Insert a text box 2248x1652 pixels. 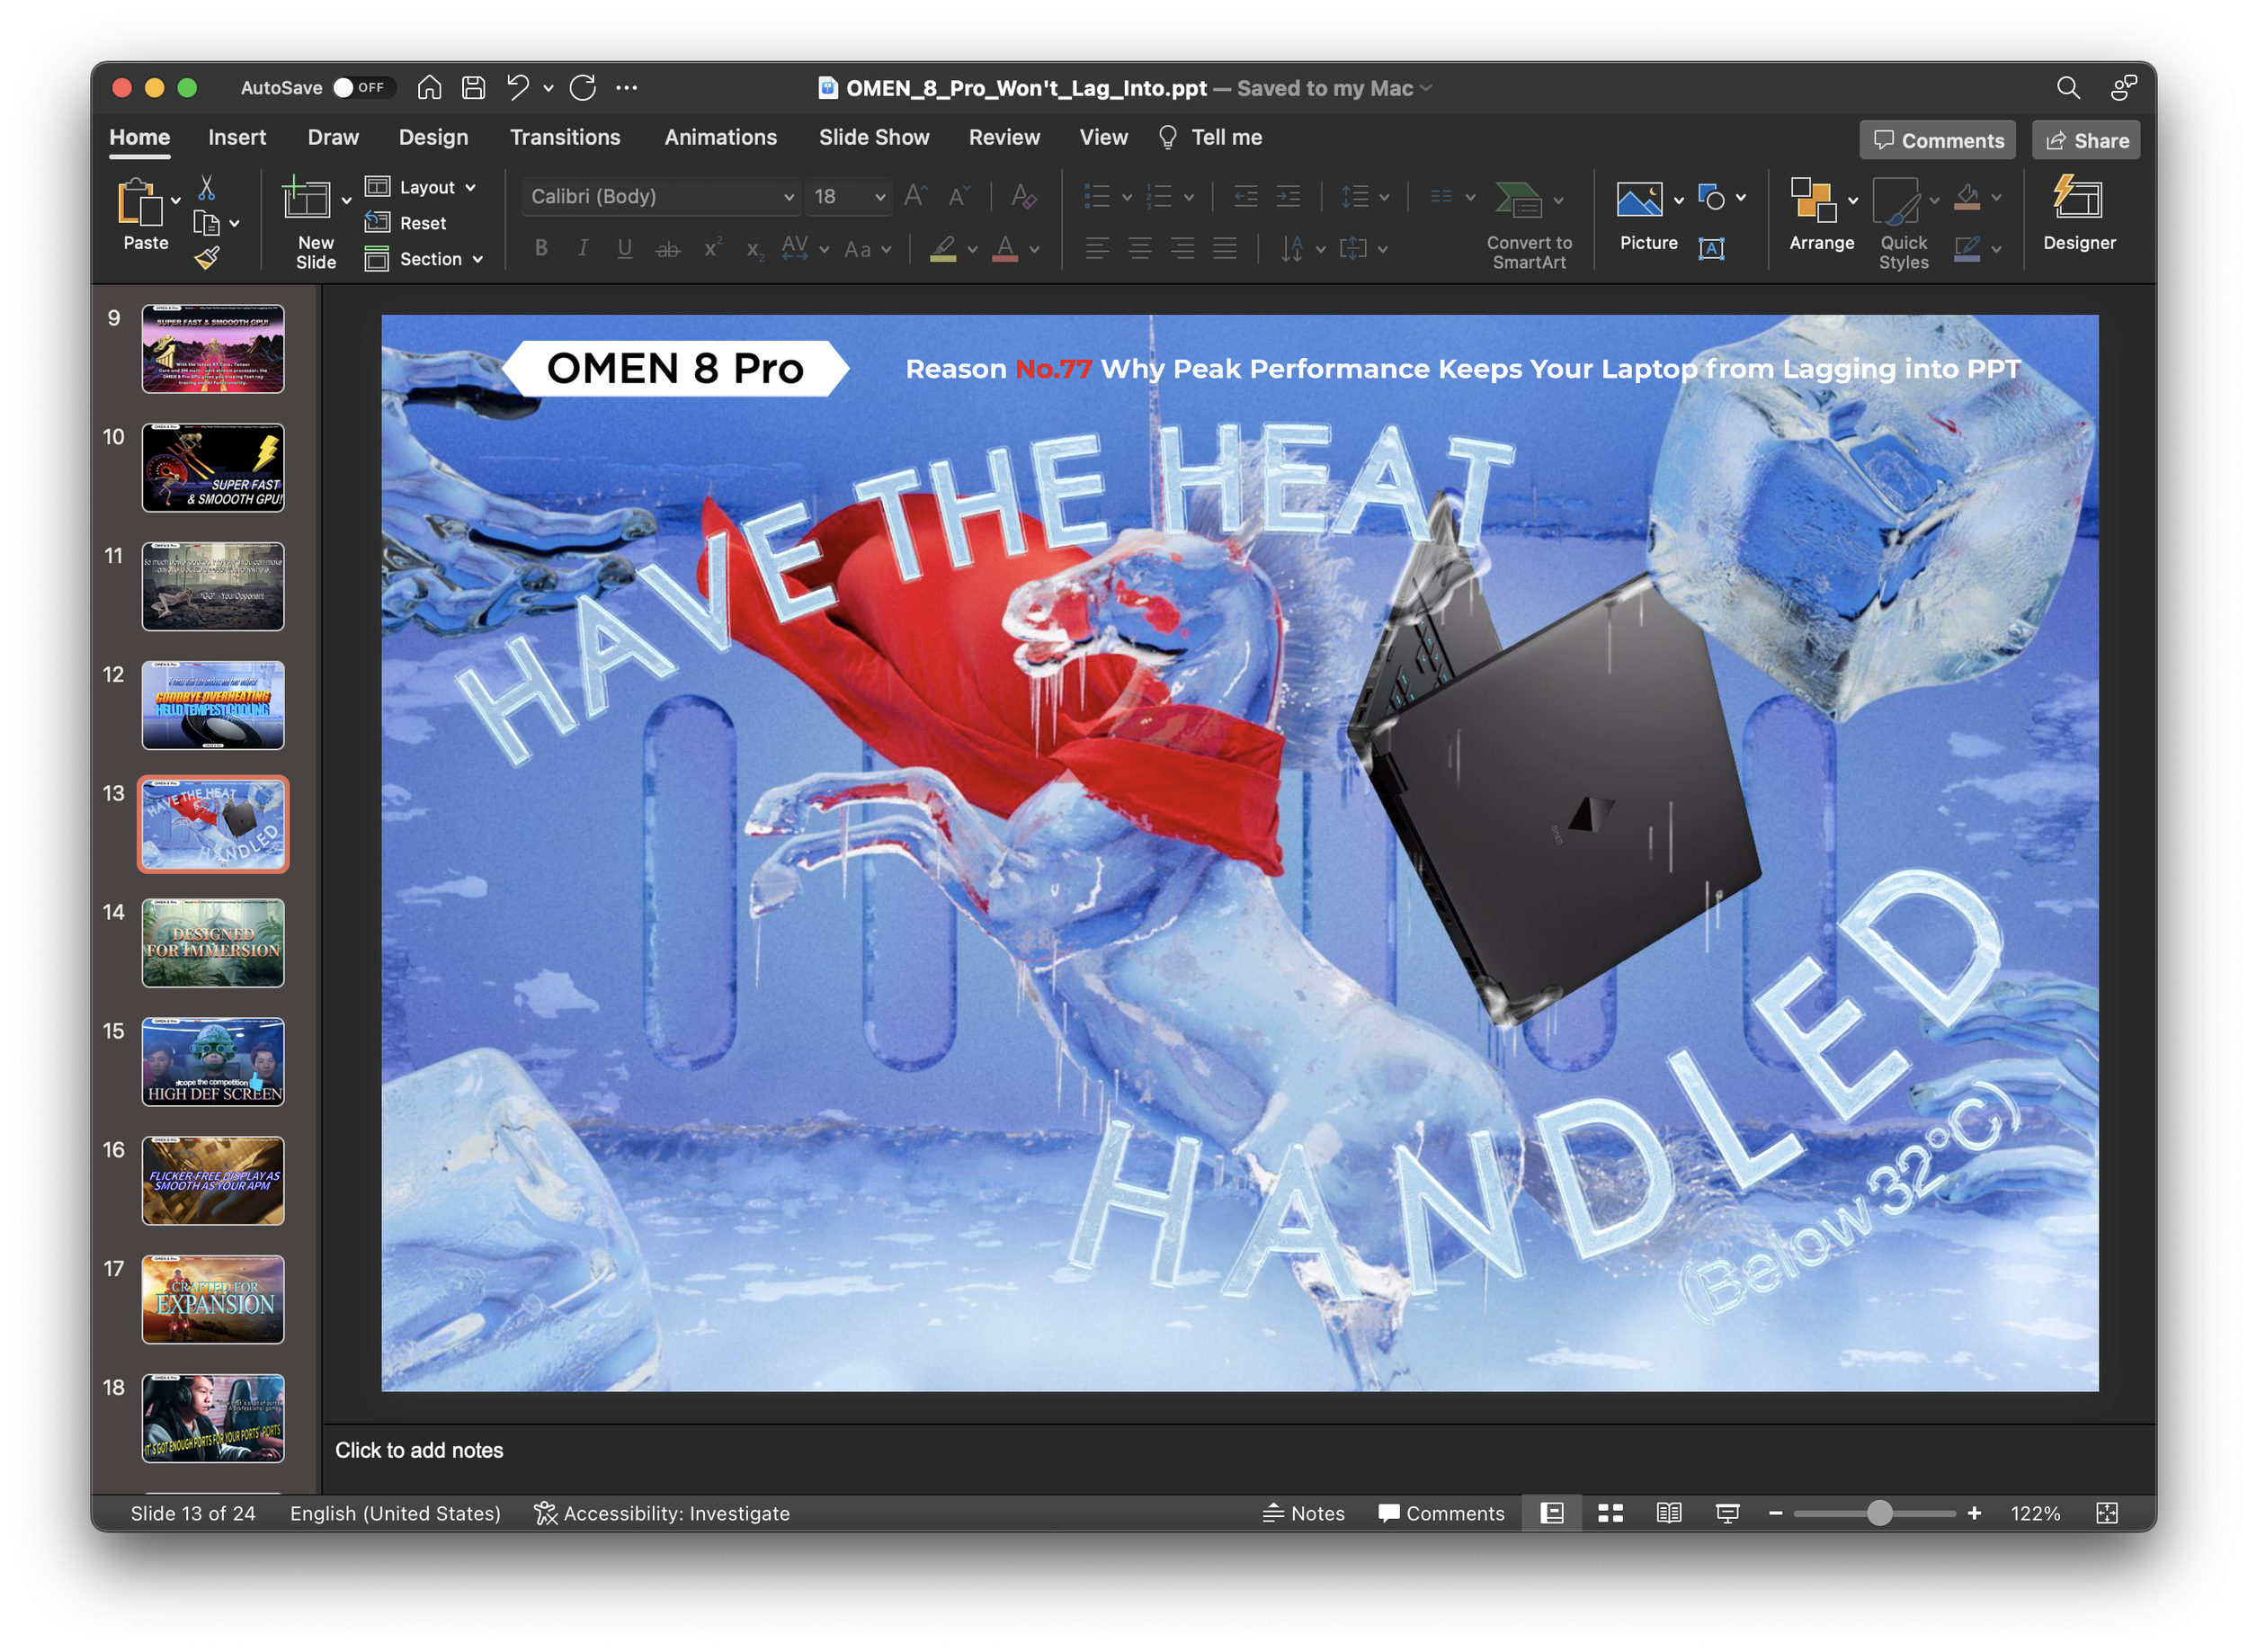tap(1711, 248)
